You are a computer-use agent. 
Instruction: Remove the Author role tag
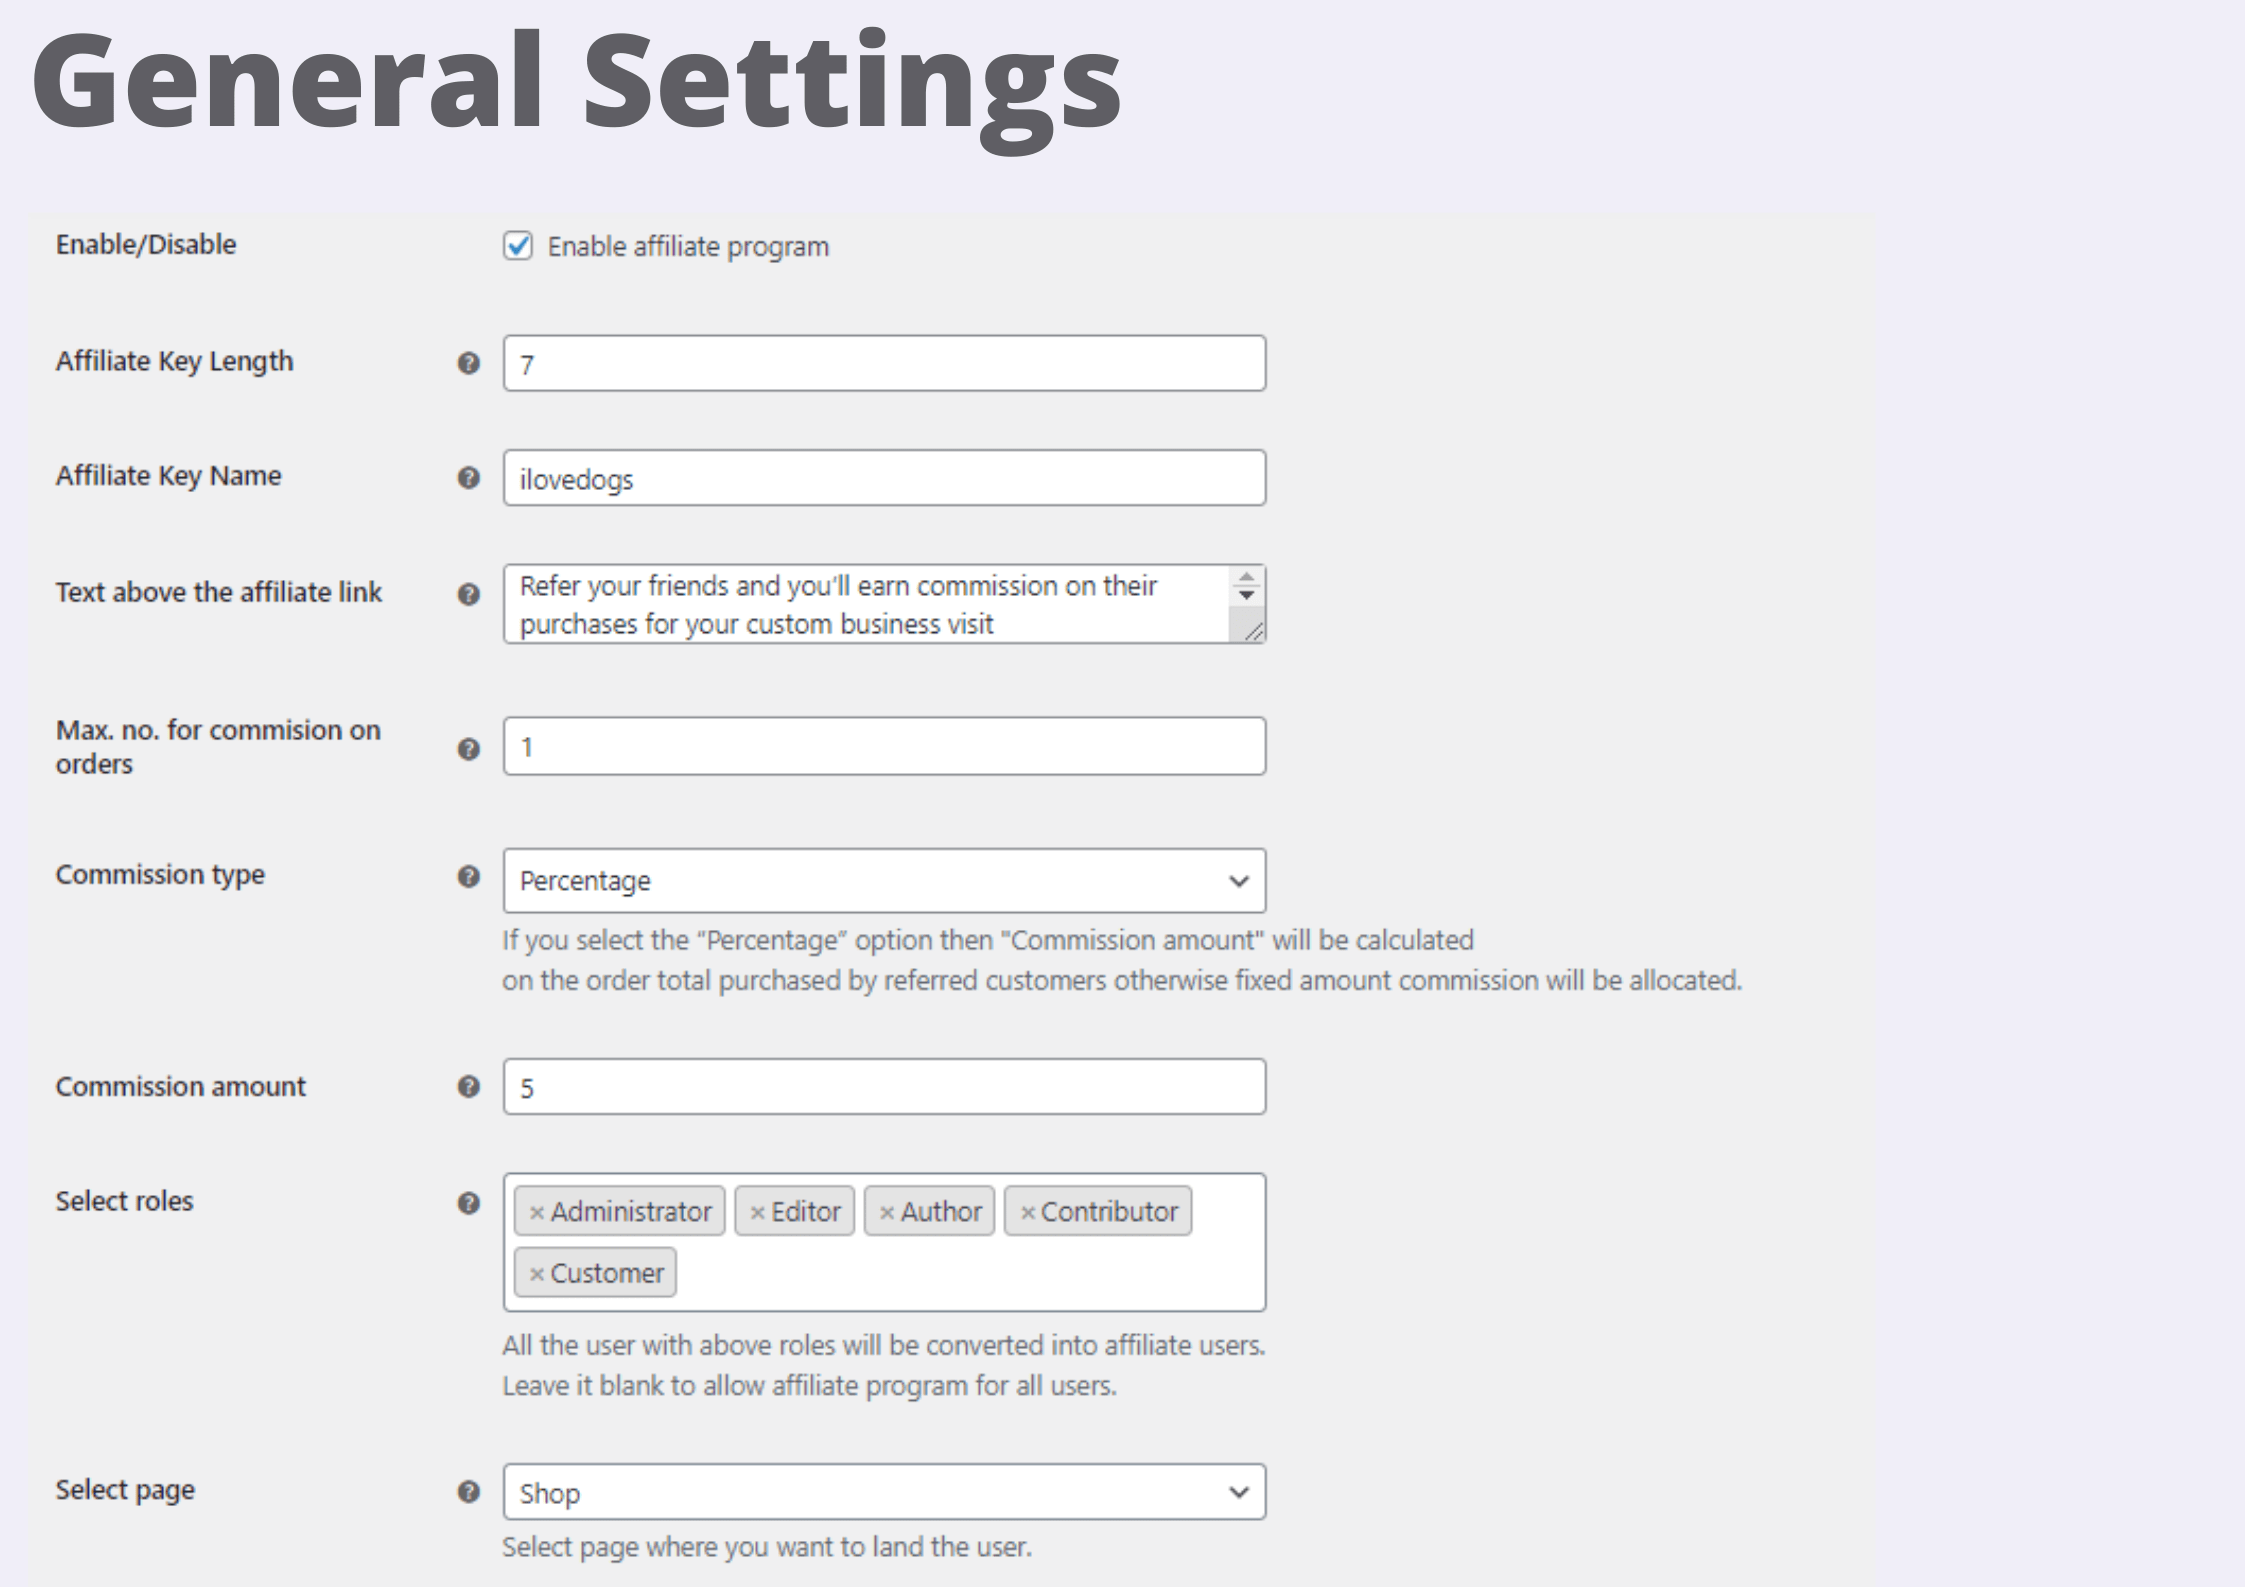click(888, 1211)
